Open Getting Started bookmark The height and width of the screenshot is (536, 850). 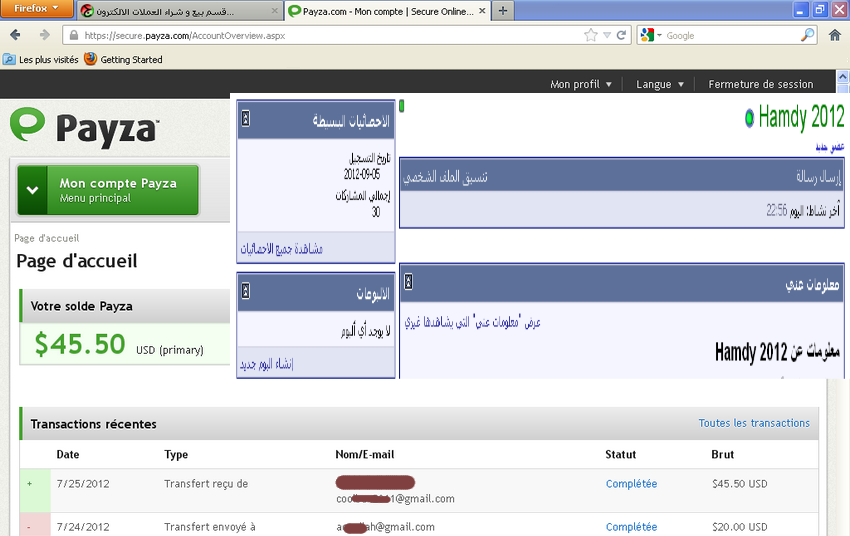(x=124, y=60)
